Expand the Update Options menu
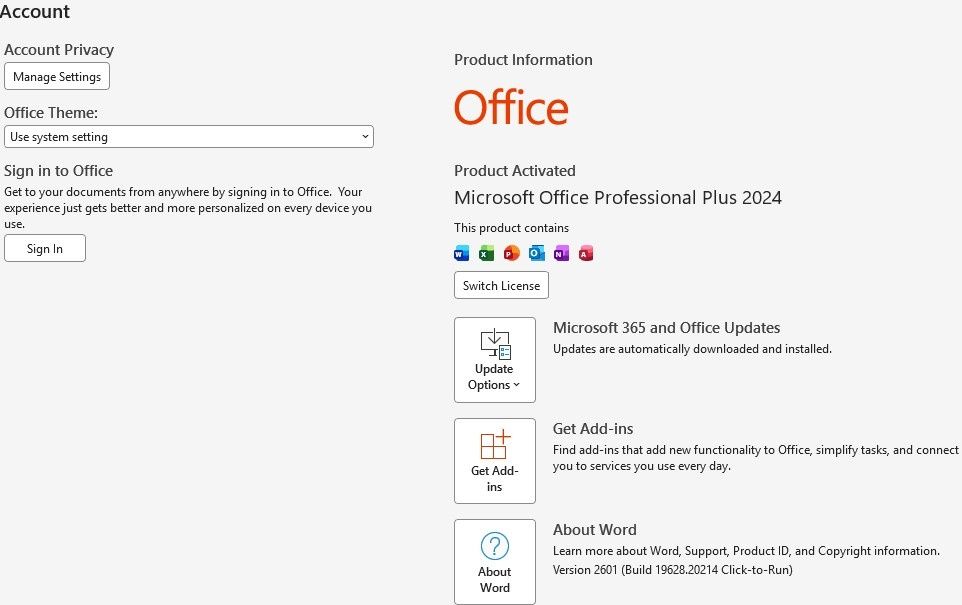 pyautogui.click(x=495, y=360)
